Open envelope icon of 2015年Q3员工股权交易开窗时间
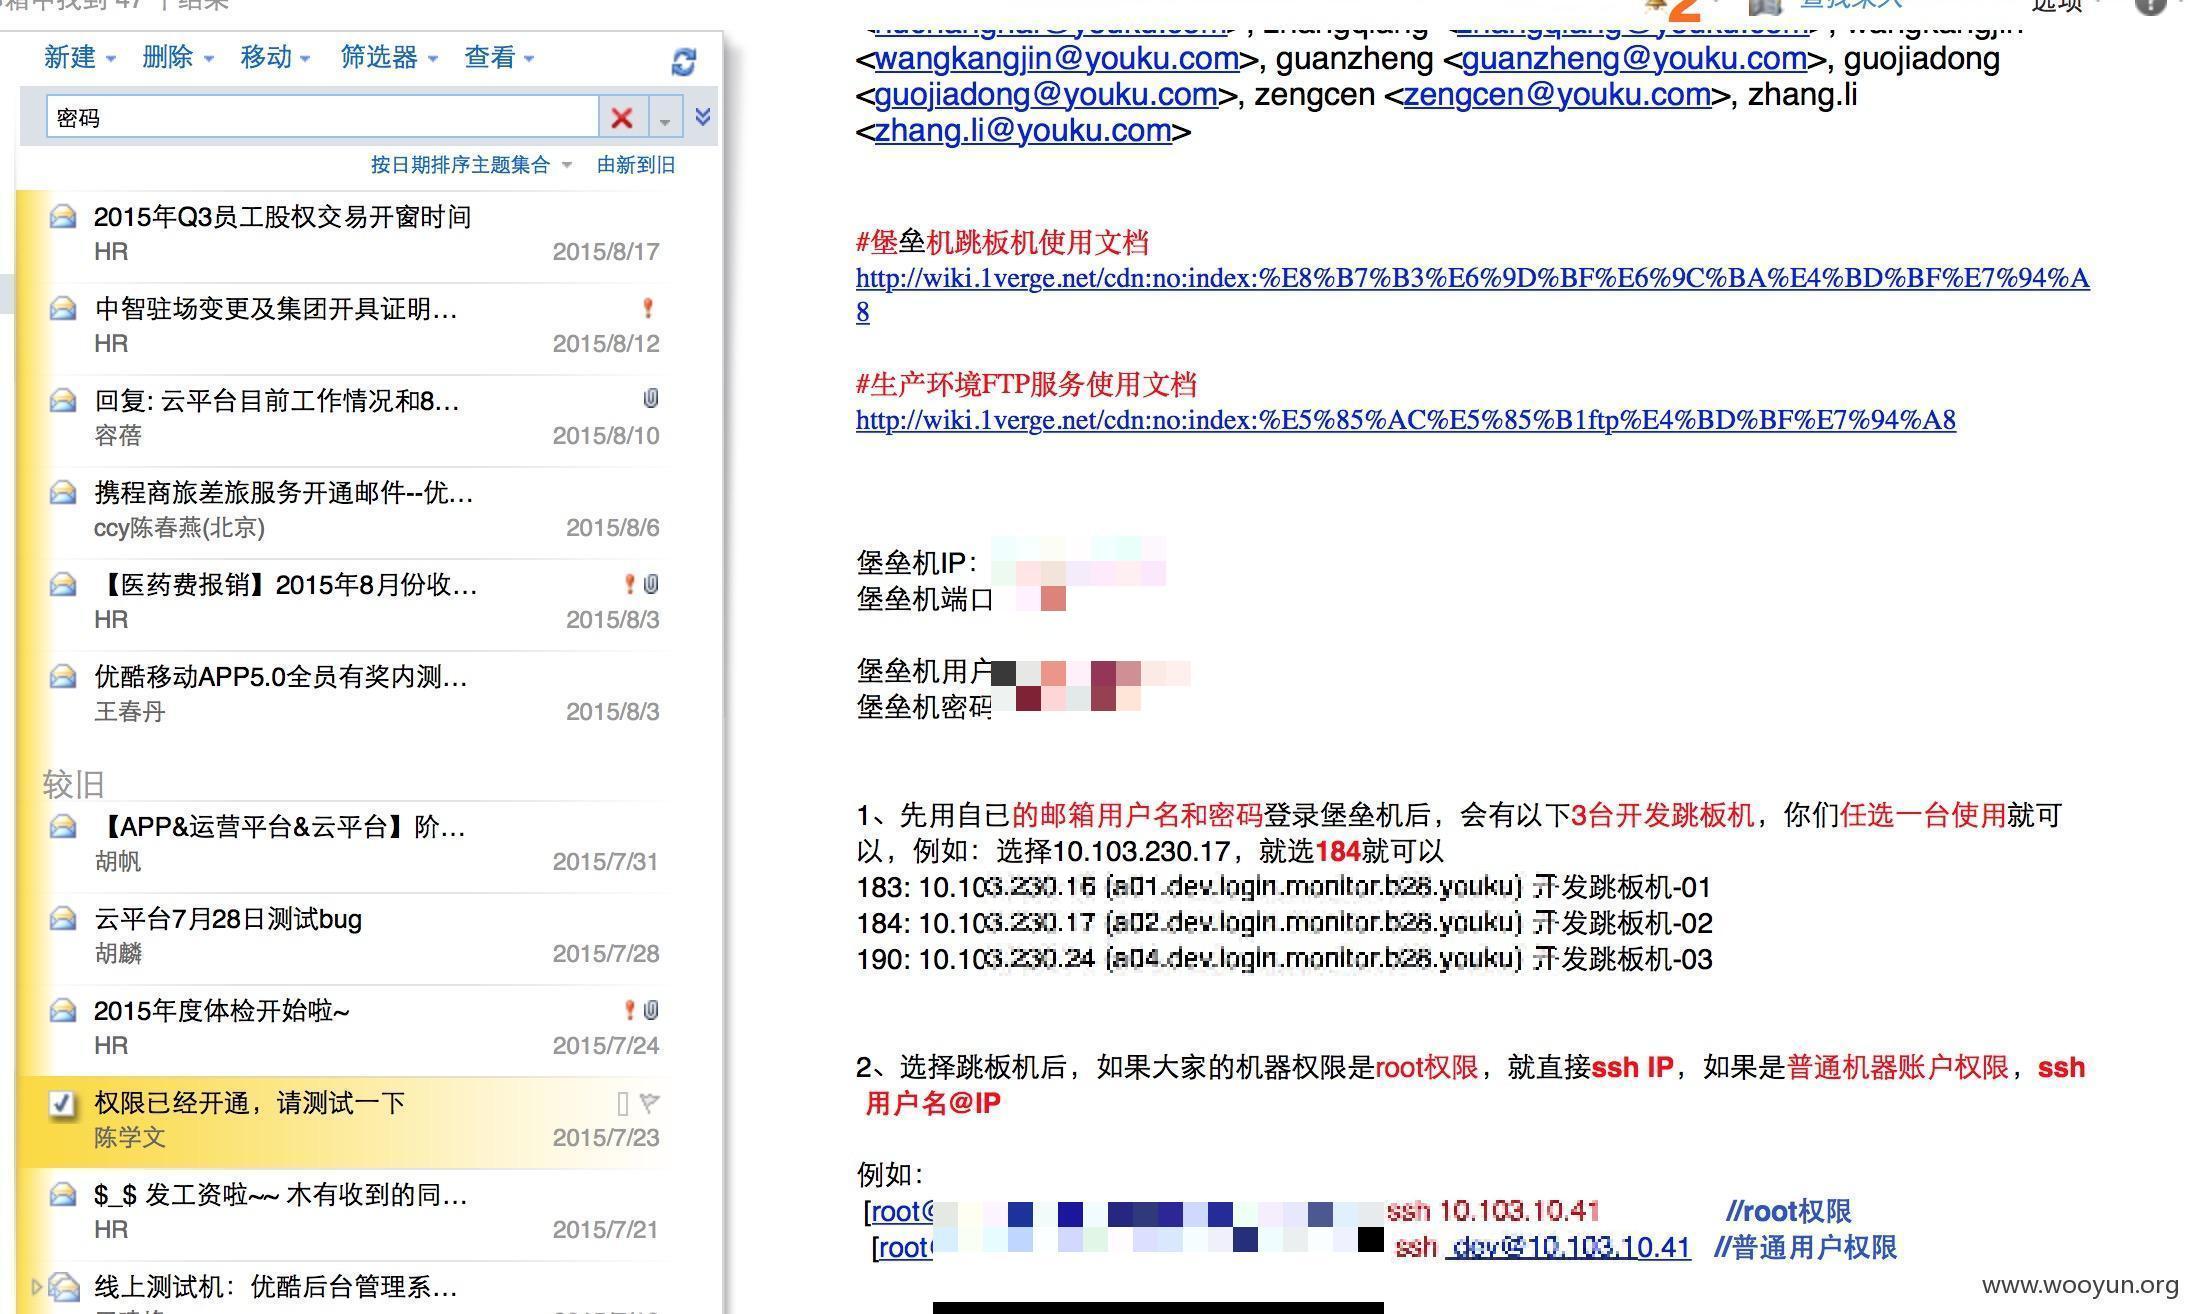 [x=63, y=216]
